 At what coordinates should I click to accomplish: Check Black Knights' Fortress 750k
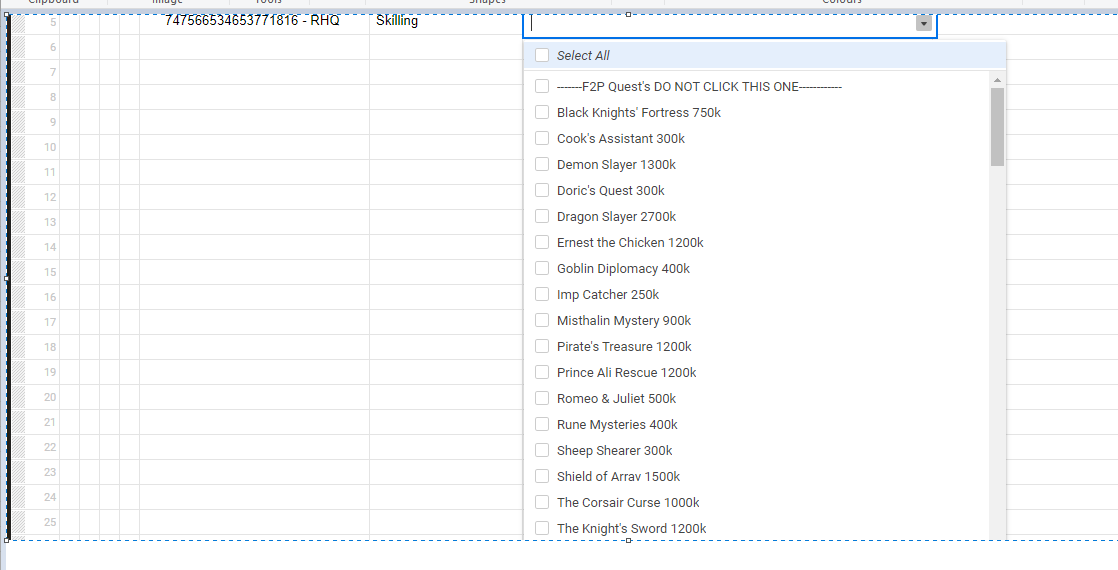coord(542,112)
